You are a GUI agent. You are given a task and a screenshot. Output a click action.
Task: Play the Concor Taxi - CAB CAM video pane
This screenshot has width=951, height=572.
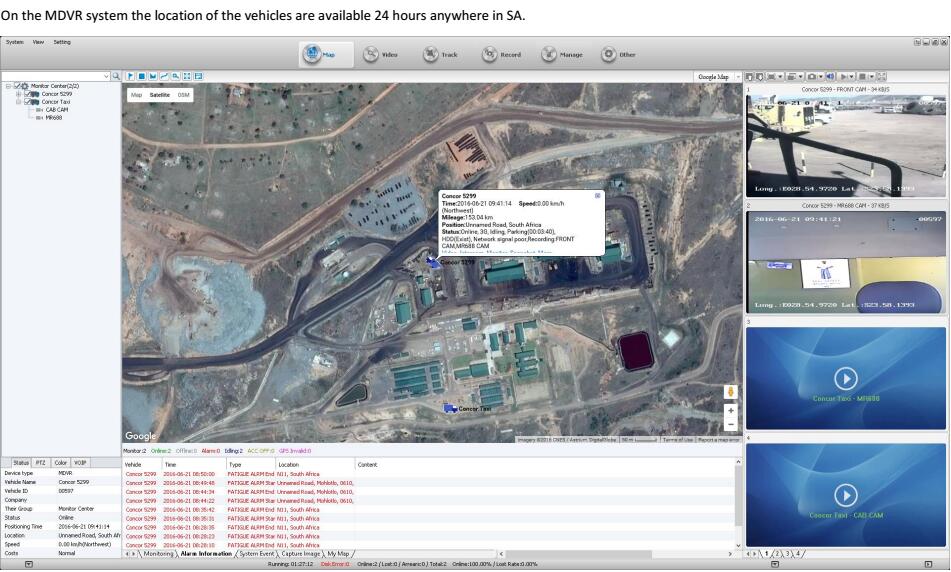click(845, 495)
